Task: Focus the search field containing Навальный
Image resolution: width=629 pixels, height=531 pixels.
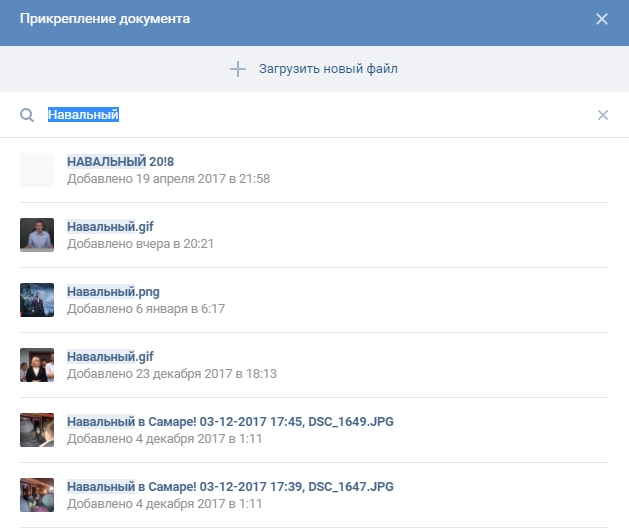Action: pos(300,115)
